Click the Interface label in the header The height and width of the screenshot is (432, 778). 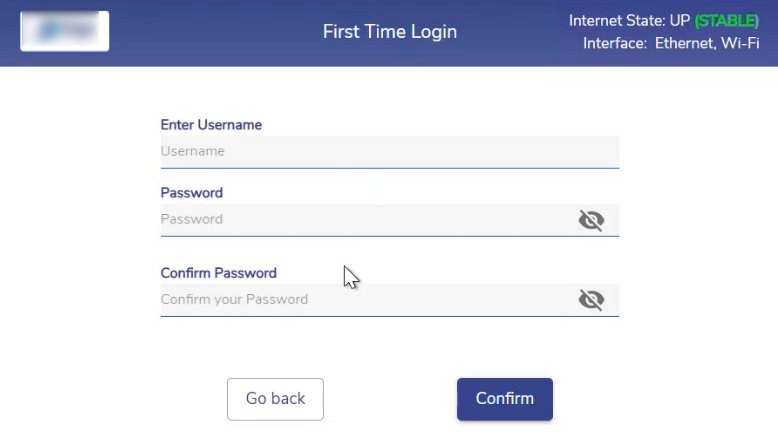[614, 43]
